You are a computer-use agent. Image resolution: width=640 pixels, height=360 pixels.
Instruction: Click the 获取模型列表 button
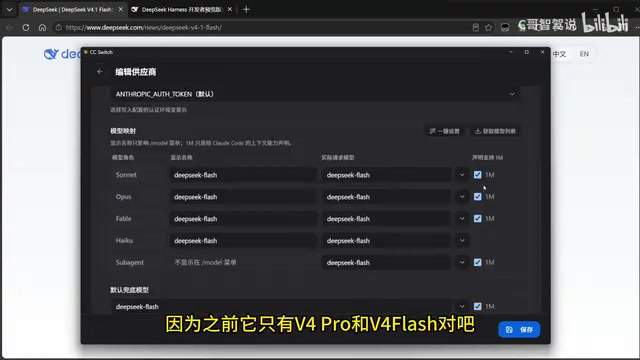(x=495, y=131)
